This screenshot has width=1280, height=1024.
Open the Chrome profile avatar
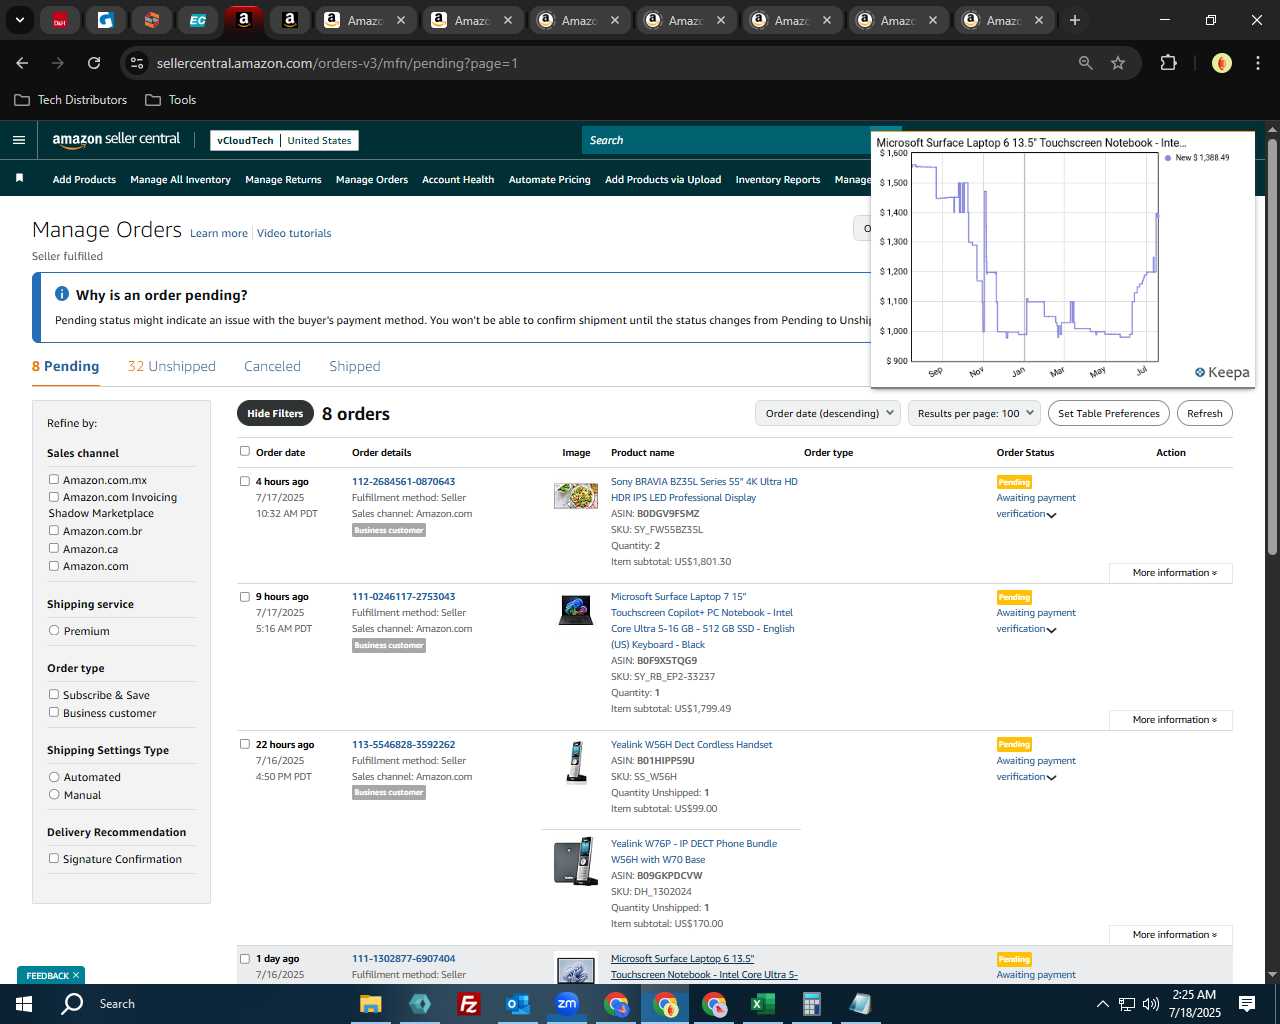[x=1221, y=63]
